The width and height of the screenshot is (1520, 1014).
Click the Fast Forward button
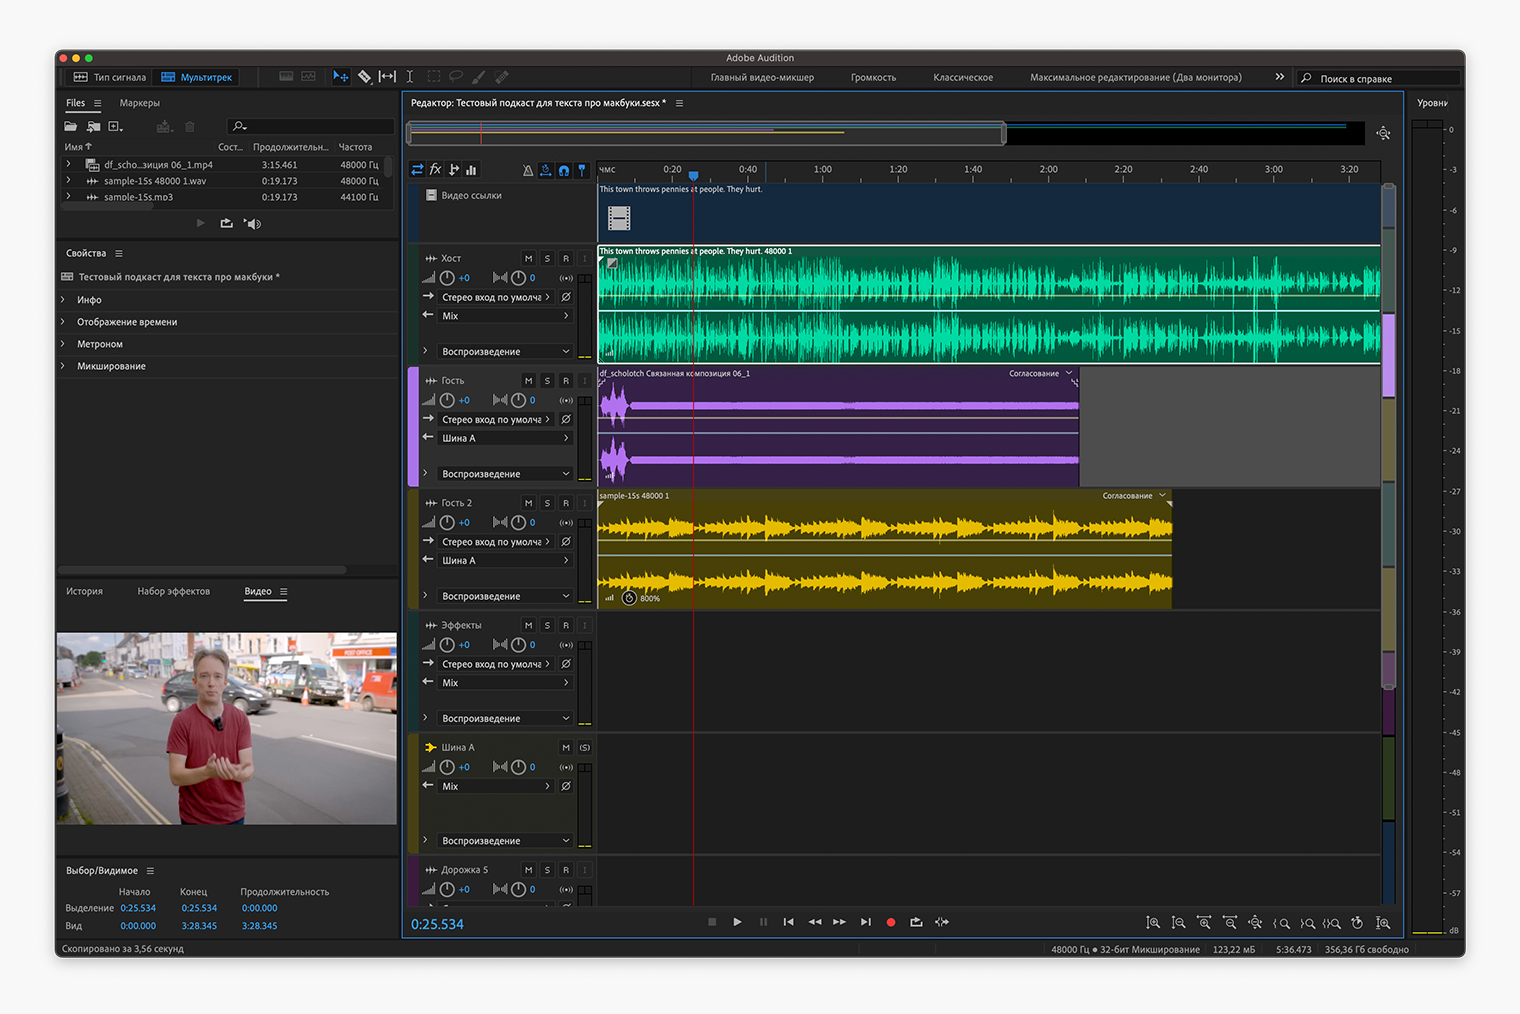pyautogui.click(x=840, y=922)
